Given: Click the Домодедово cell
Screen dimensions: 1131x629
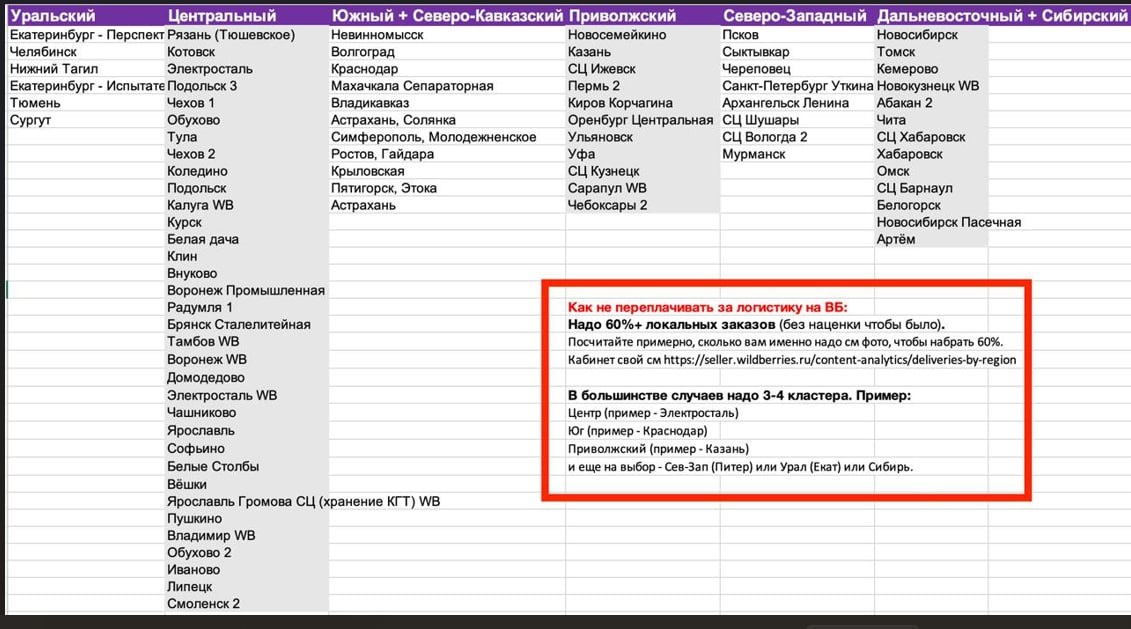Looking at the screenshot, I should (x=247, y=377).
